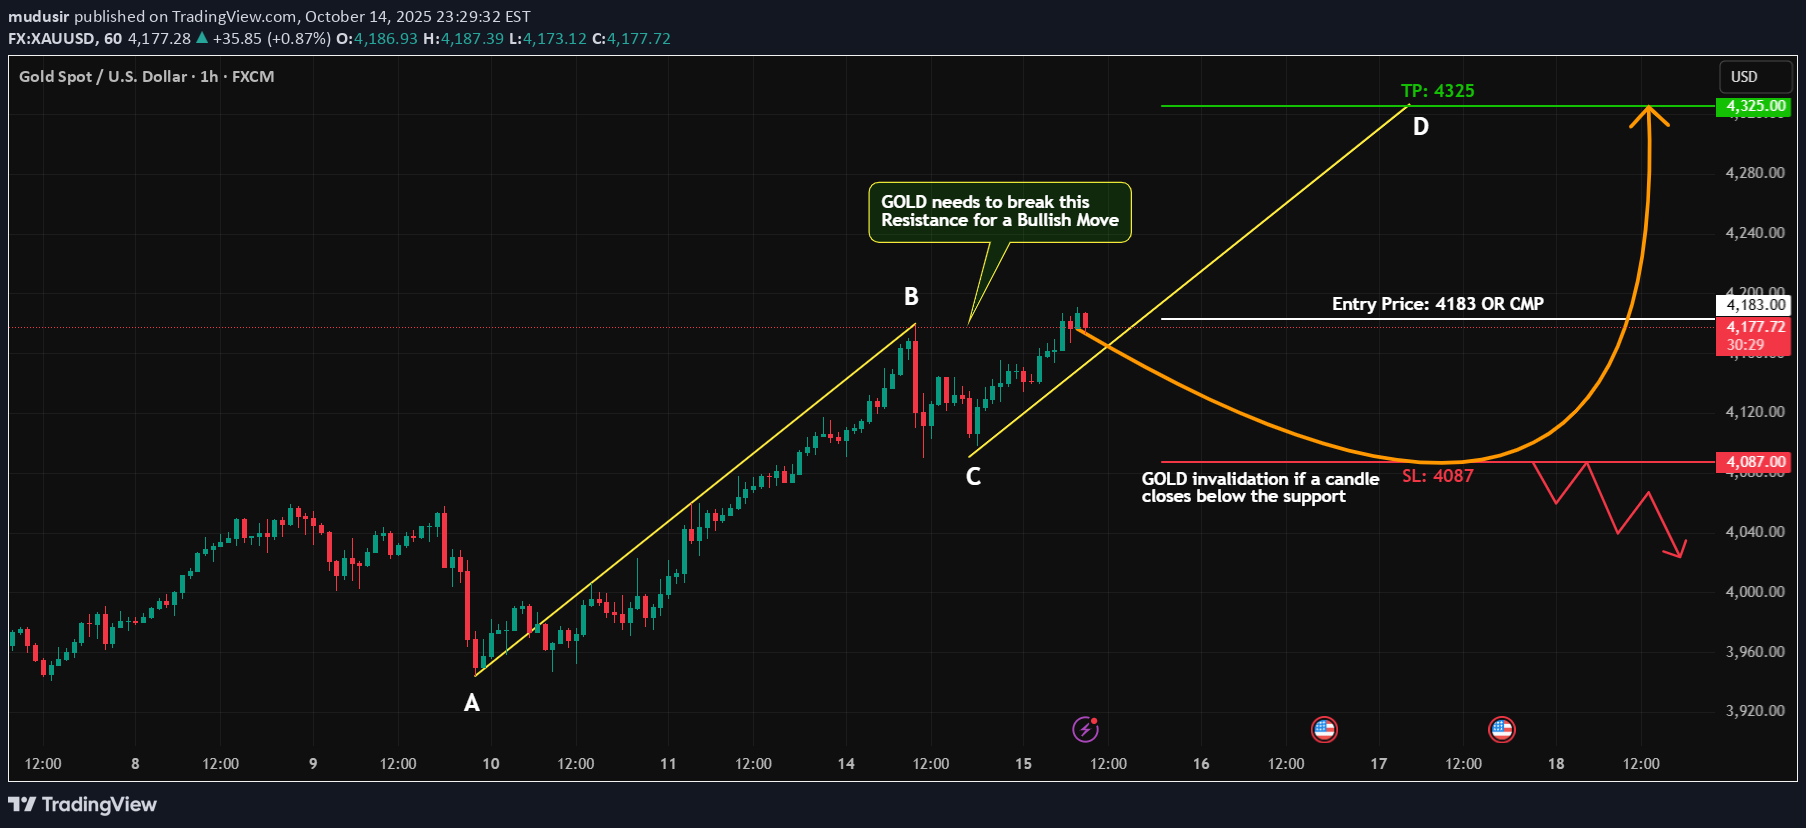Image resolution: width=1806 pixels, height=828 pixels.
Task: Click point label A on chart
Action: coord(472,703)
